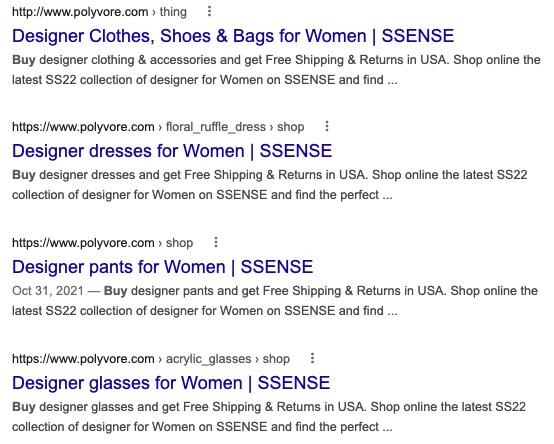Open three-dot menu beside floral_ruffle_dress › shop result
This screenshot has height=444, width=554.
[327, 126]
